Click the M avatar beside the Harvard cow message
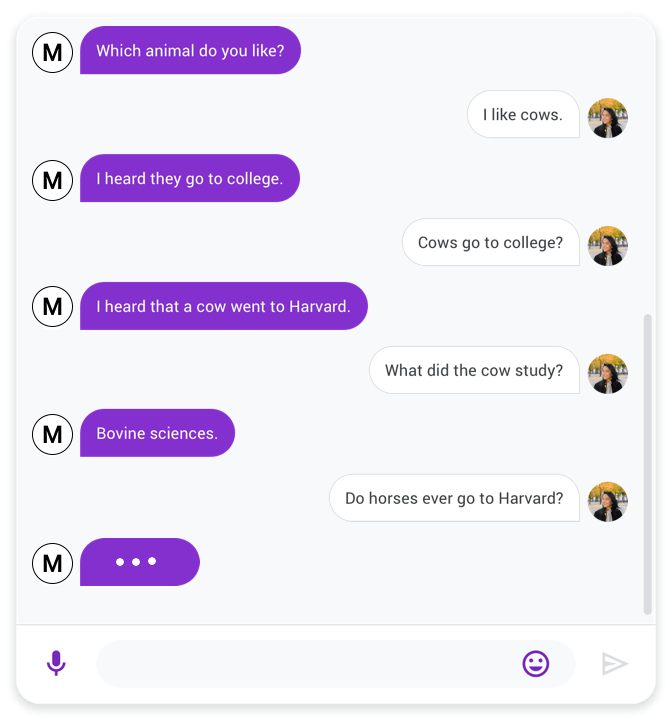Viewport: 672px width, 728px height. [x=53, y=306]
